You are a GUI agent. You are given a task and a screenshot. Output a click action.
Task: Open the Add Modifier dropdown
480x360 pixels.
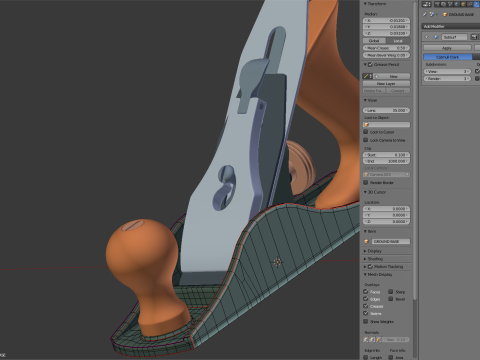[x=451, y=26]
